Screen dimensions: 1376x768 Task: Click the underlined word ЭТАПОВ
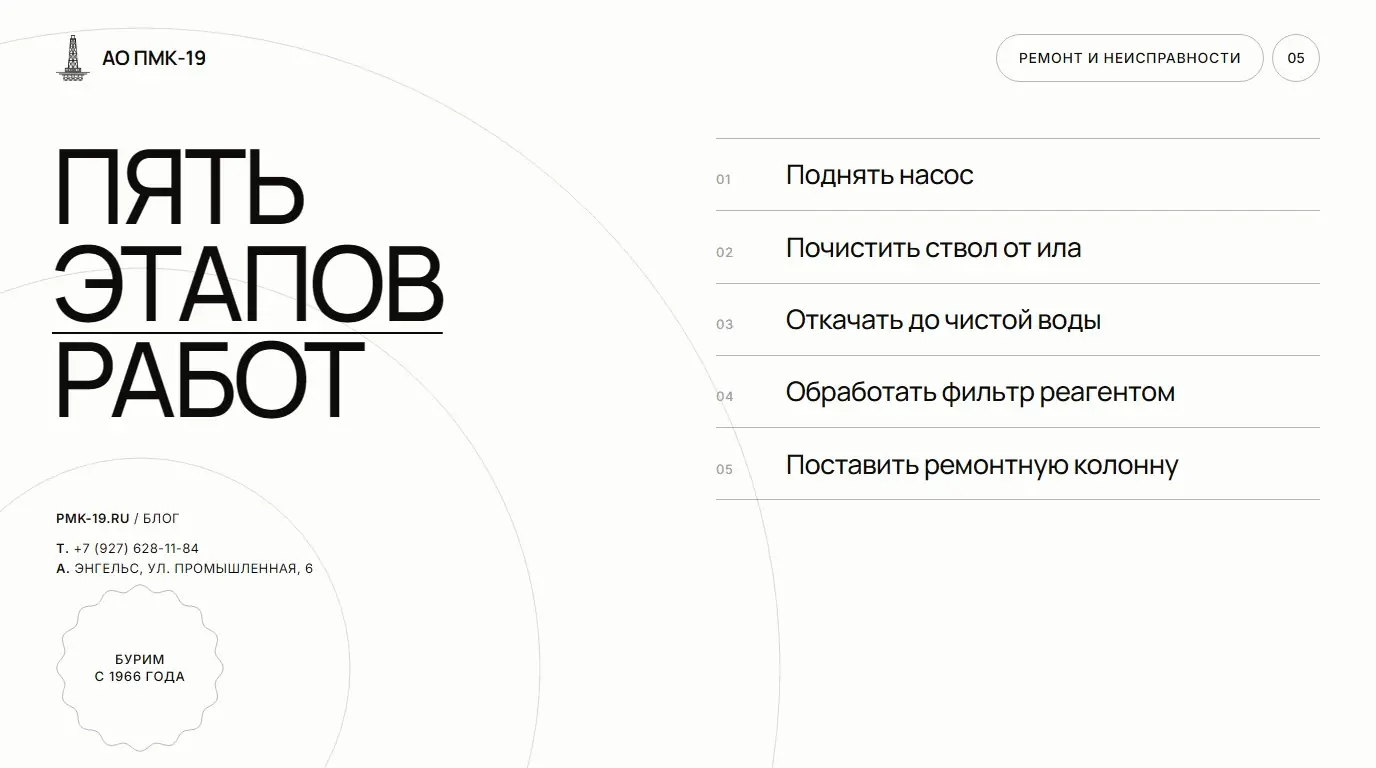pos(249,283)
